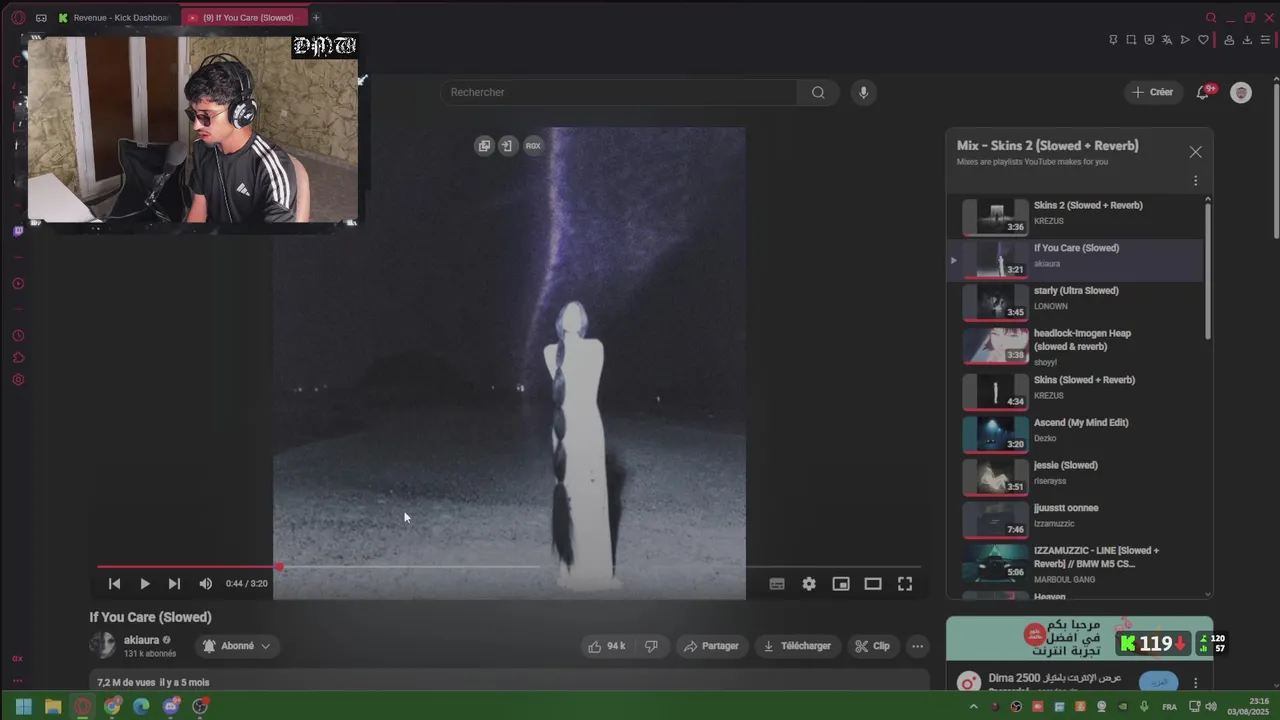Image resolution: width=1280 pixels, height=720 pixels.
Task: Open browser profile icon in toolbar
Action: tap(1229, 40)
